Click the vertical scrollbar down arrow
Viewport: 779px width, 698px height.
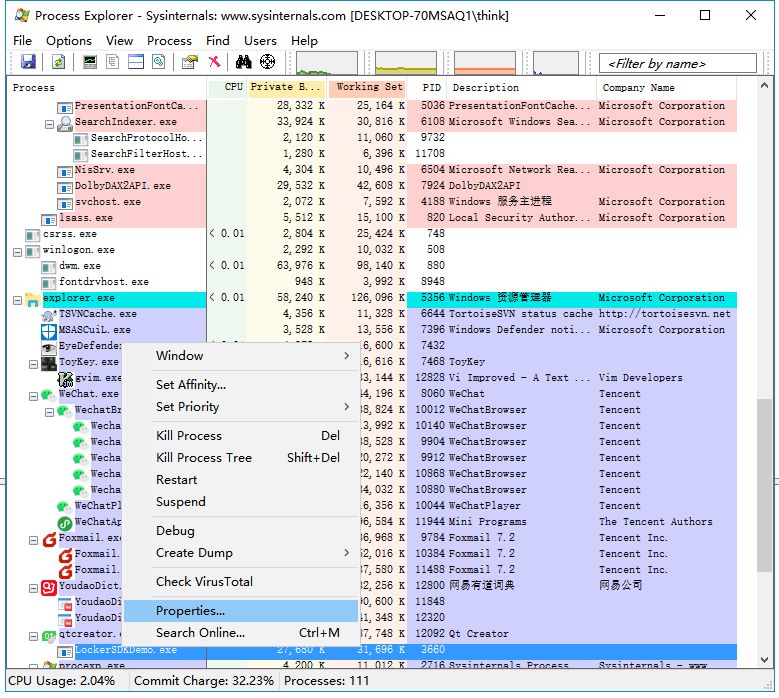click(765, 659)
